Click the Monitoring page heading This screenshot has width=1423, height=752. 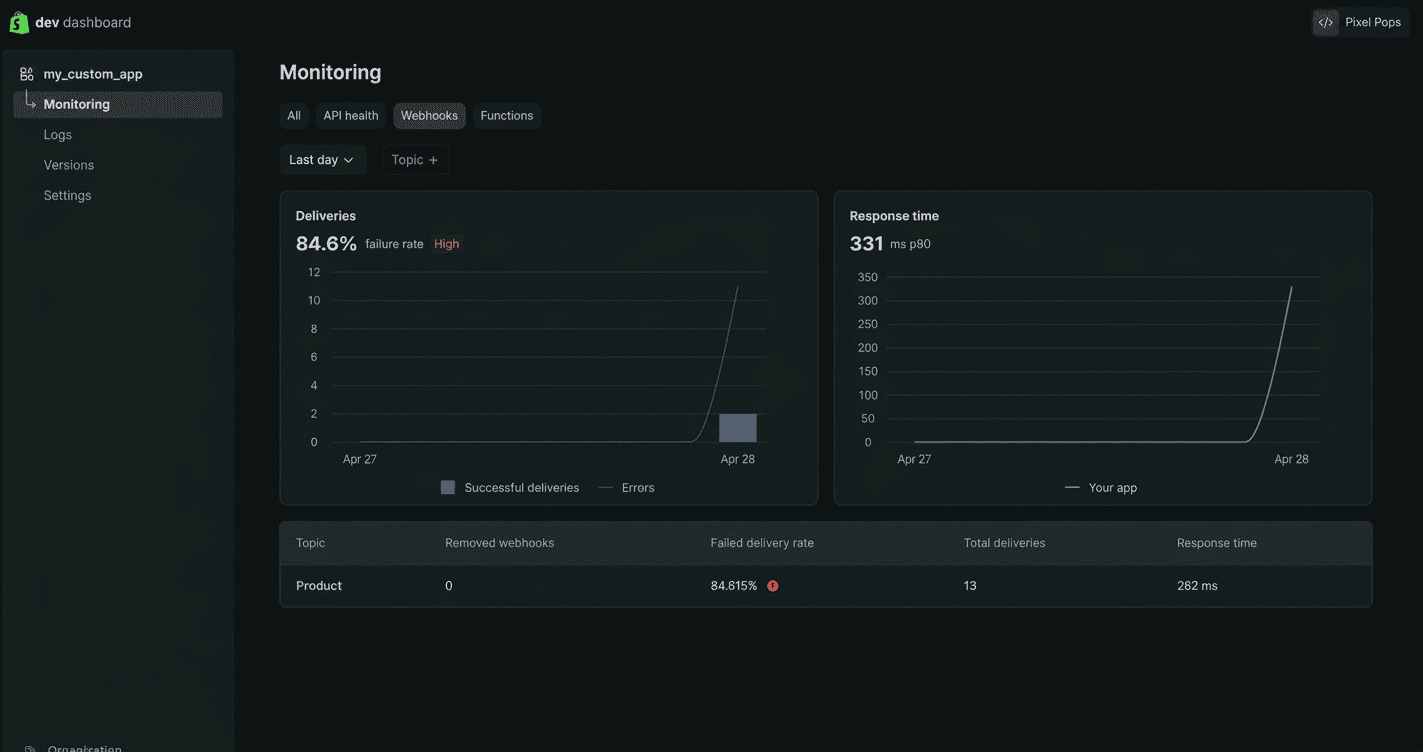coord(330,72)
